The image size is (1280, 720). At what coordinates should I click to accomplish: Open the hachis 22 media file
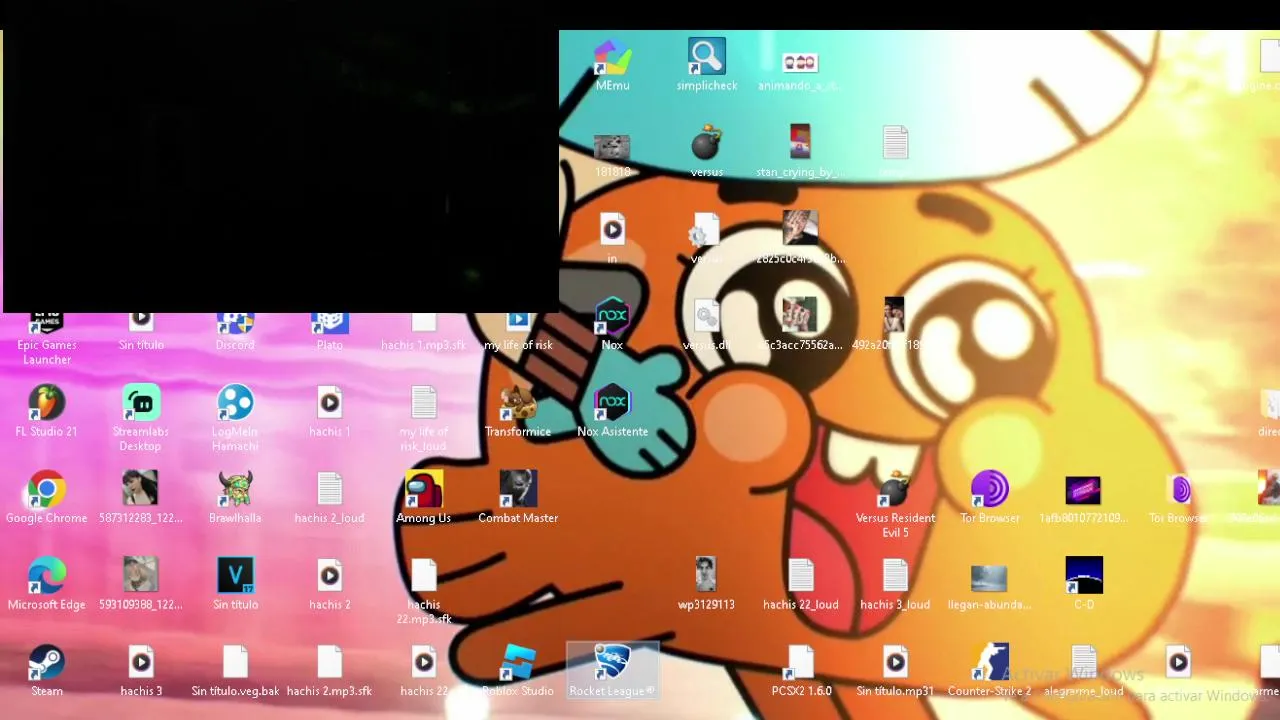click(424, 669)
